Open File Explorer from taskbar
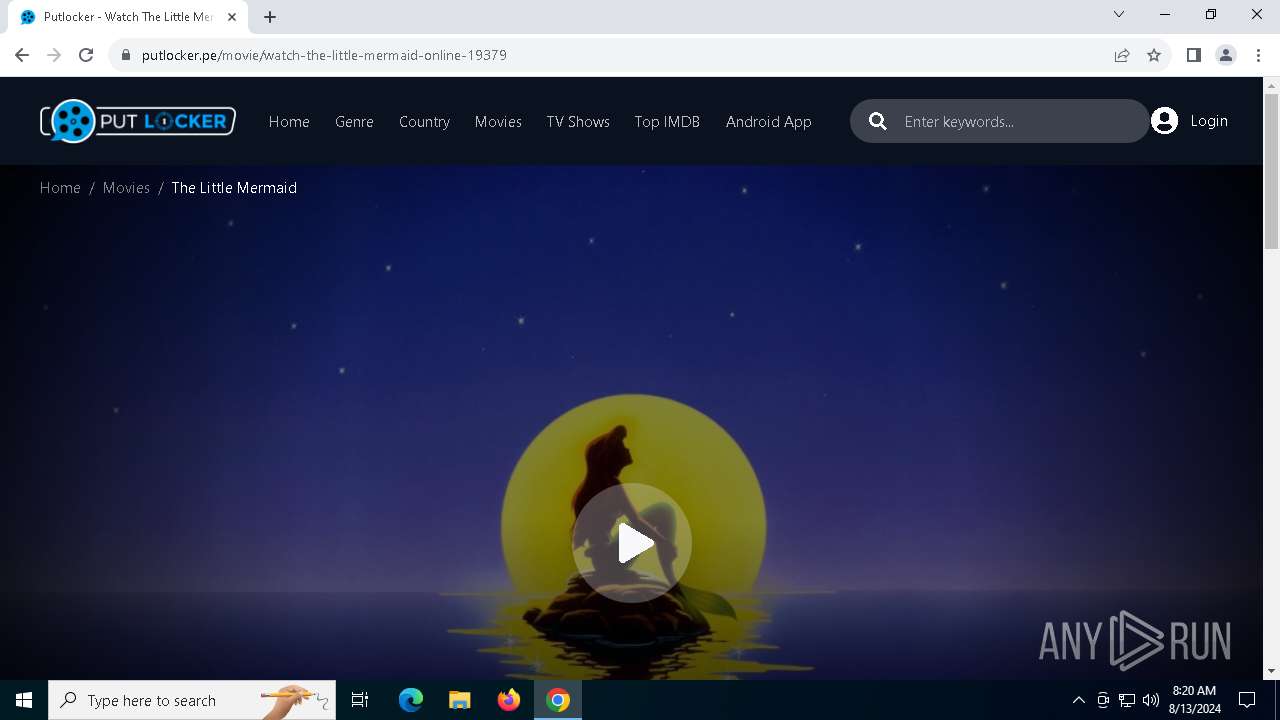 point(460,700)
